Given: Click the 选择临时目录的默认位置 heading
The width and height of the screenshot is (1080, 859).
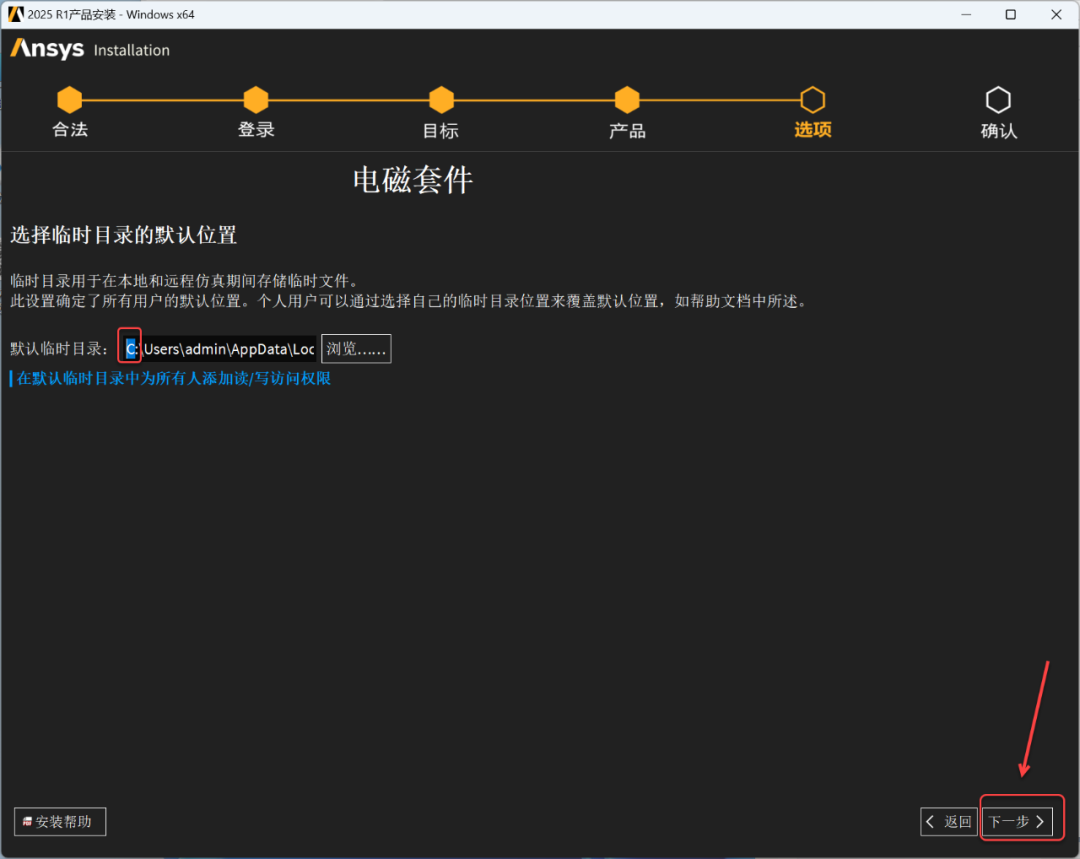Looking at the screenshot, I should [123, 235].
